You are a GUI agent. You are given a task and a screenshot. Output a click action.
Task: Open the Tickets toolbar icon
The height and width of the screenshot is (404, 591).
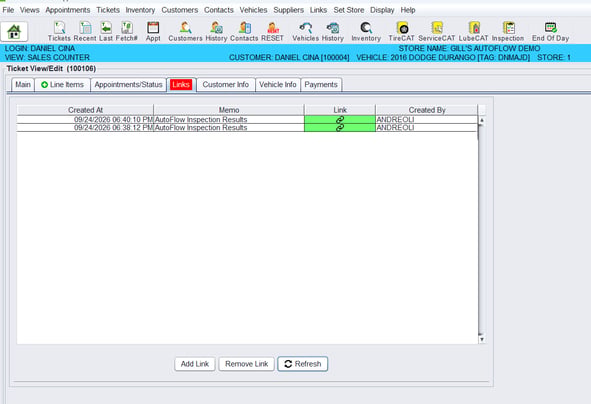pyautogui.click(x=59, y=31)
